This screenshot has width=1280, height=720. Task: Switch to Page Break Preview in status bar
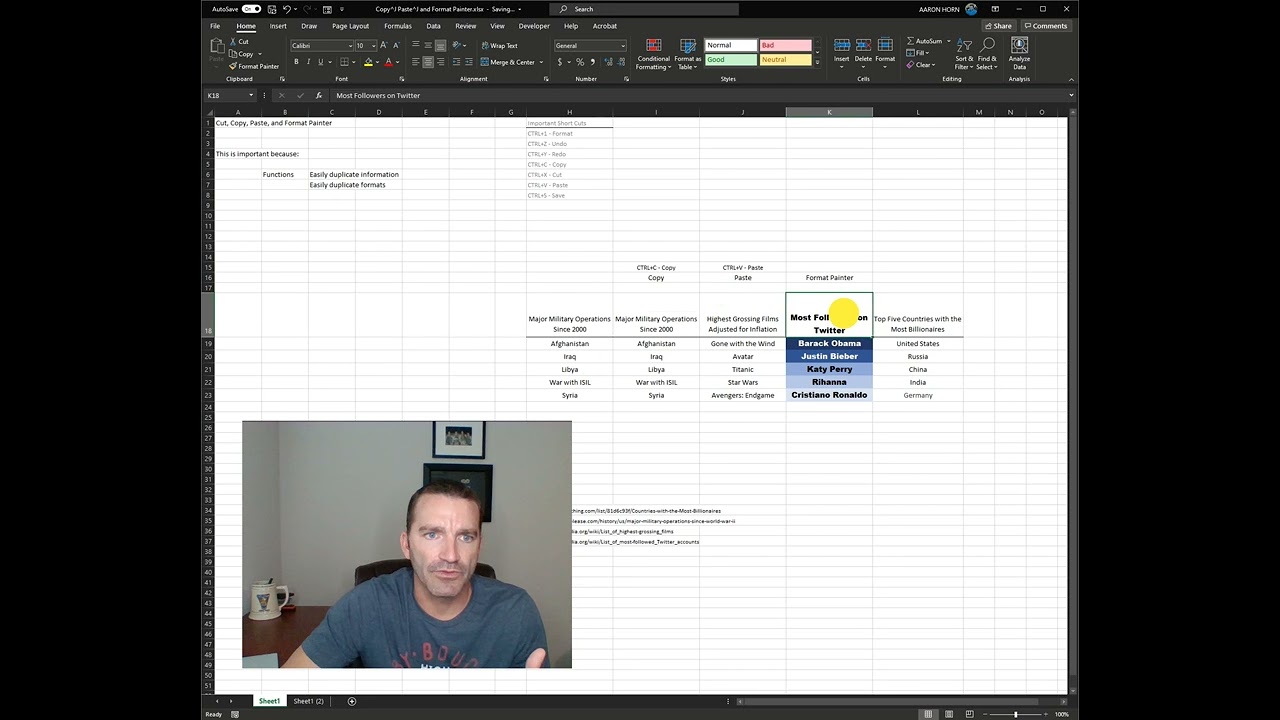[x=968, y=714]
